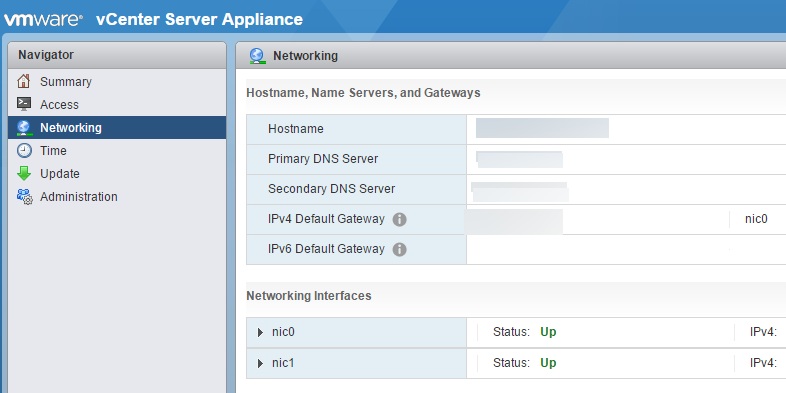Click the Hostname label

tap(296, 129)
